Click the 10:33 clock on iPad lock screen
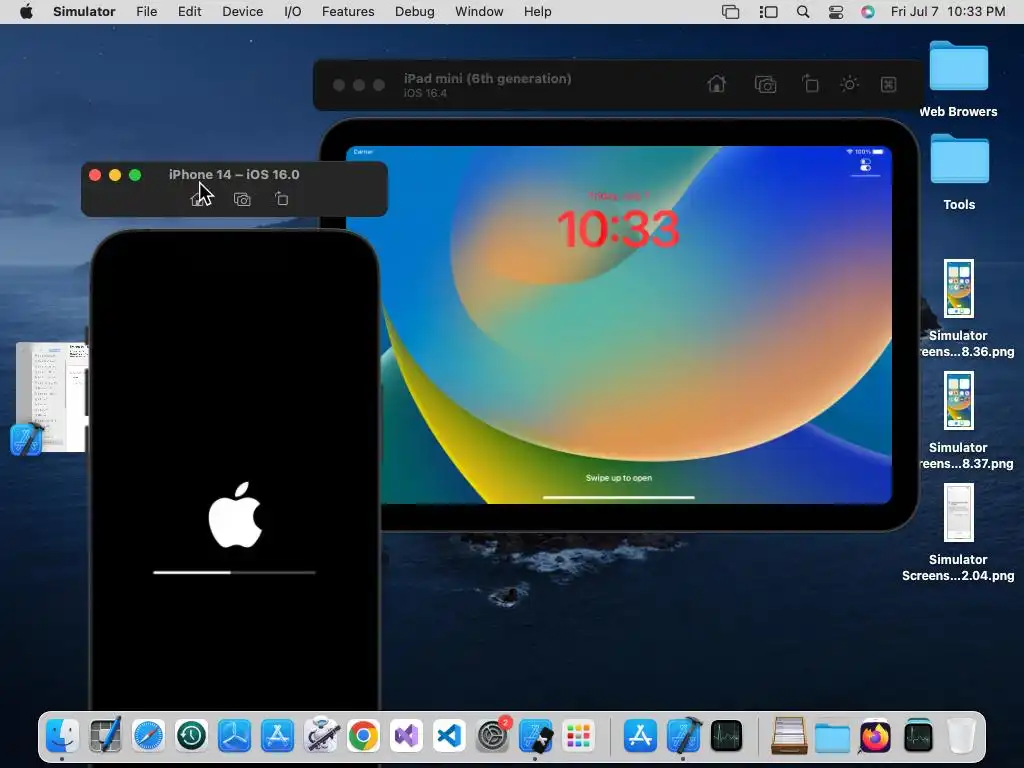This screenshot has width=1024, height=768. point(618,229)
